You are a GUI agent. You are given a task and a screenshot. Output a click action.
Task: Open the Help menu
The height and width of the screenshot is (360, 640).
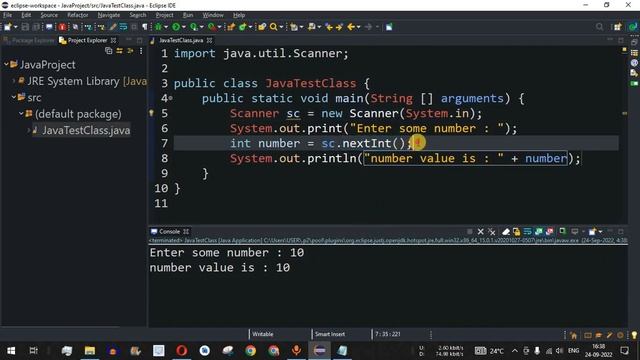[239, 15]
